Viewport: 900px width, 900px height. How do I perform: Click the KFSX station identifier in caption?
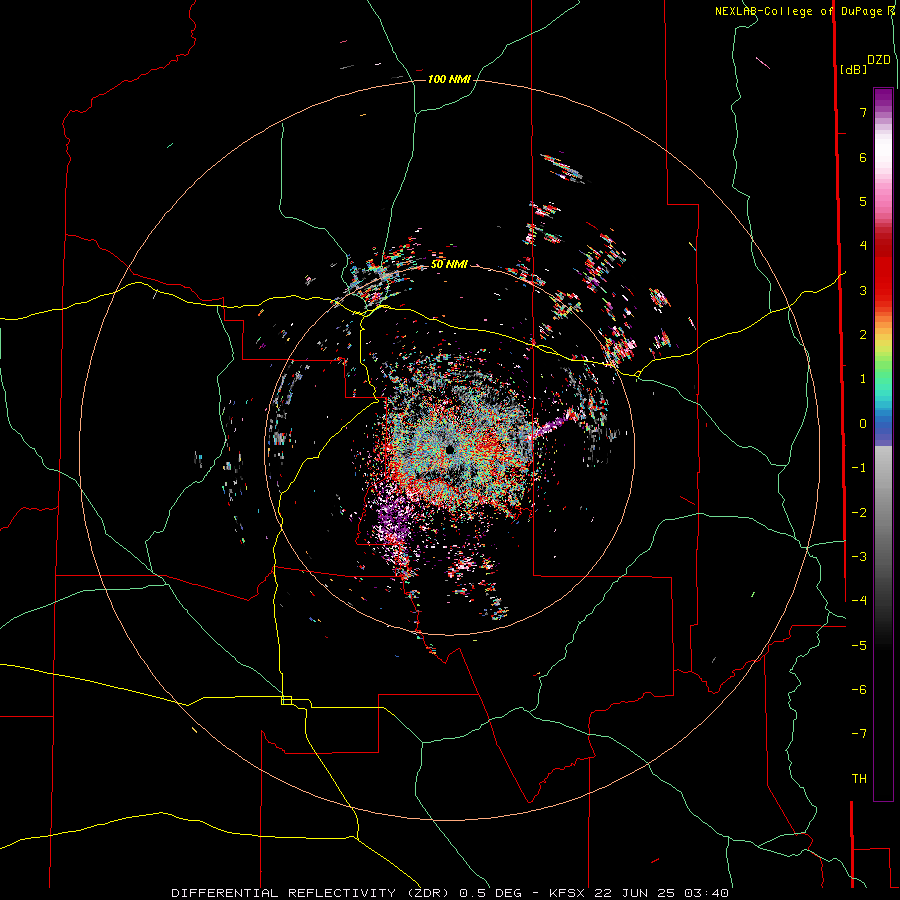(568, 893)
